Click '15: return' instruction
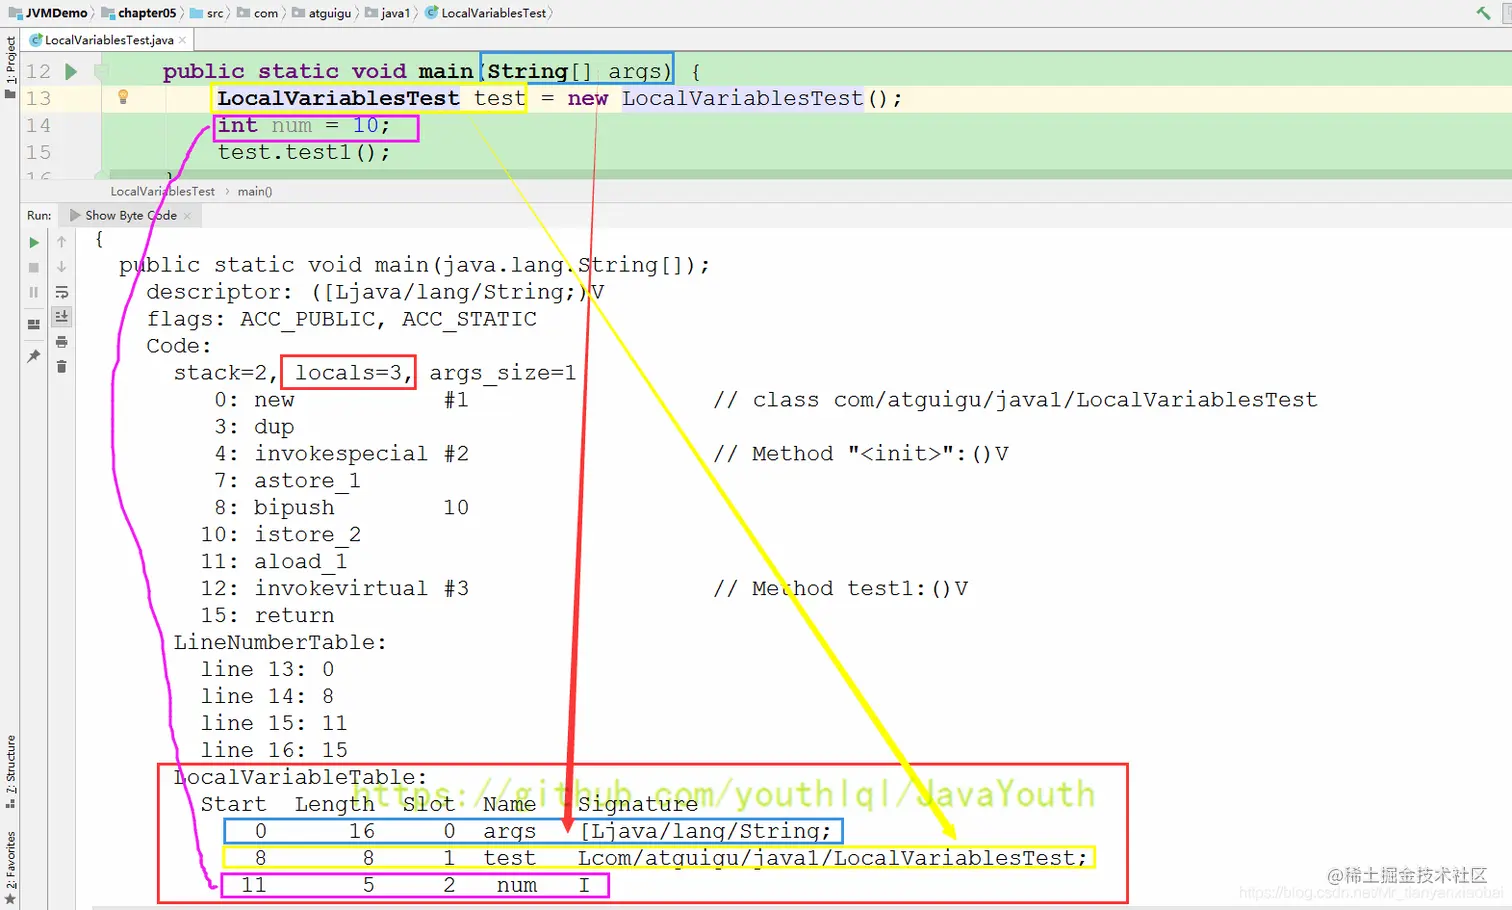The width and height of the screenshot is (1512, 910). 268,616
